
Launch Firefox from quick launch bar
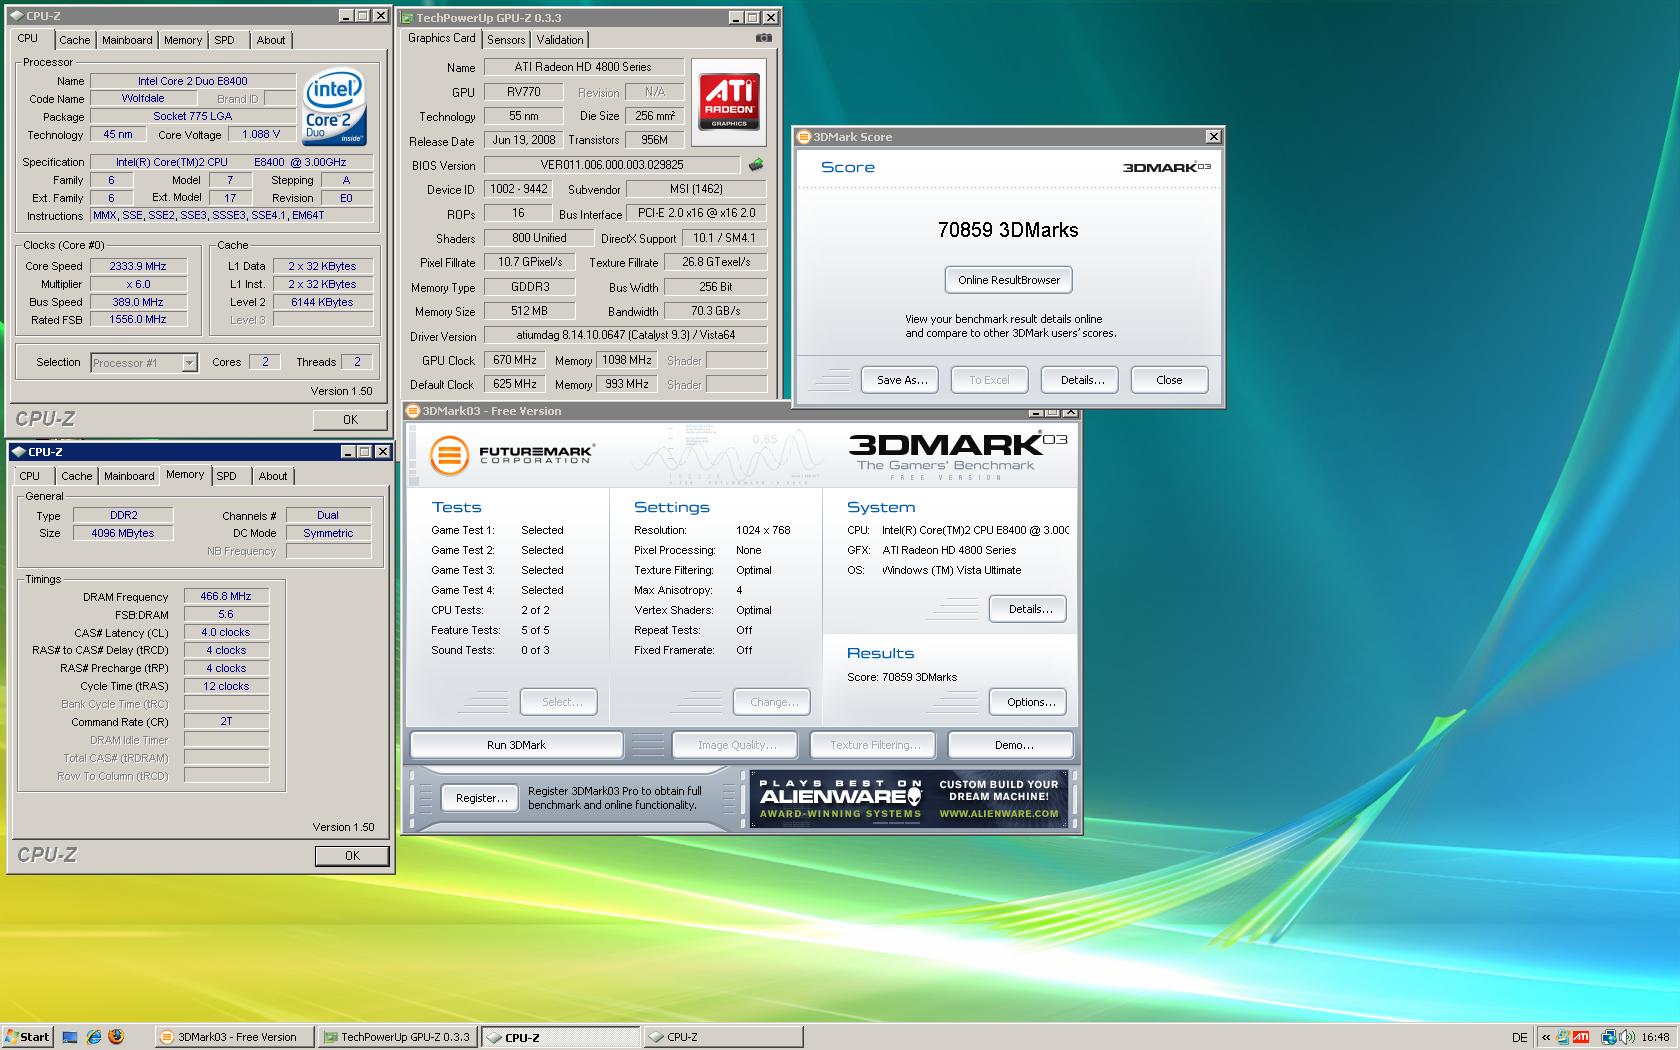(116, 1037)
